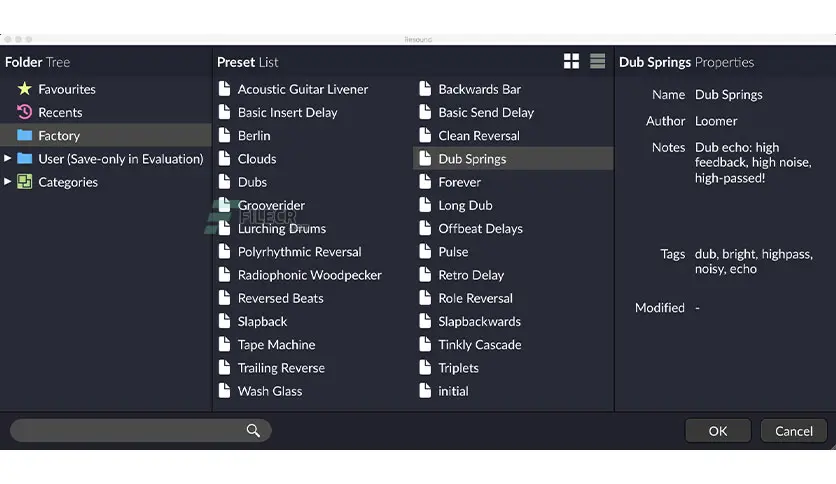This screenshot has height=484, width=836.
Task: Choose the Retro Delay preset
Action: [471, 275]
